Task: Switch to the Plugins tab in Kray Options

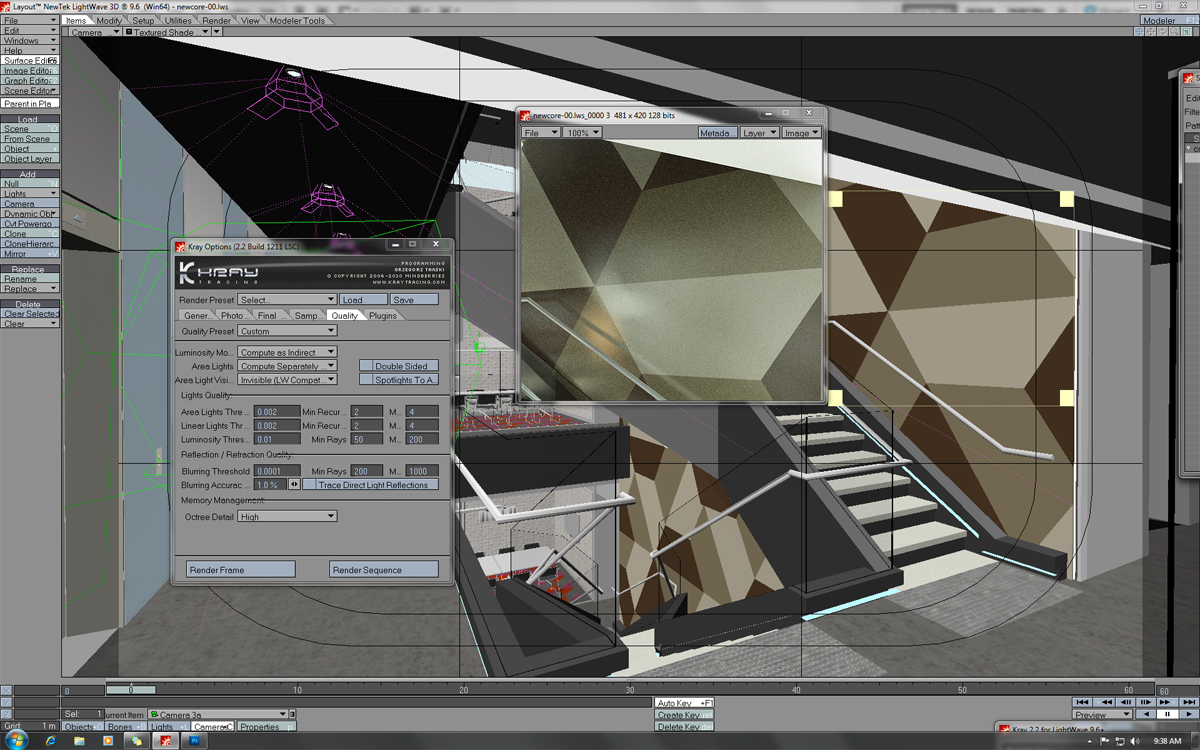Action: tap(383, 315)
